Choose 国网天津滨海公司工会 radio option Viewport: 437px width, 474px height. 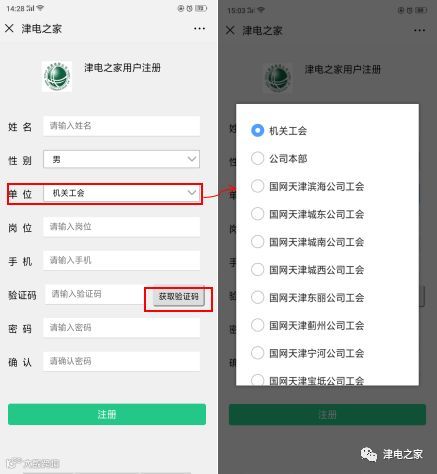307,186
